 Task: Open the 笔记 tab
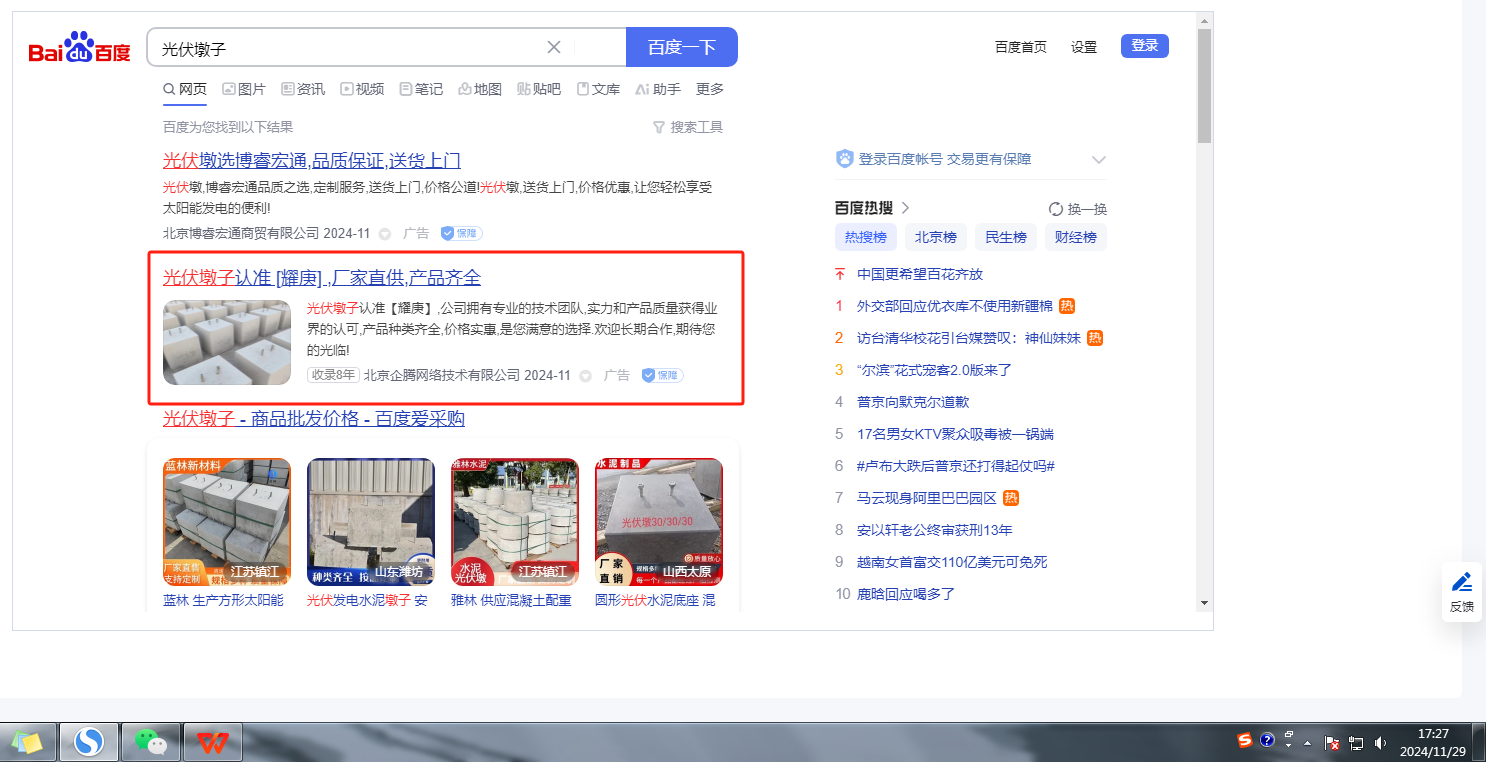click(421, 89)
